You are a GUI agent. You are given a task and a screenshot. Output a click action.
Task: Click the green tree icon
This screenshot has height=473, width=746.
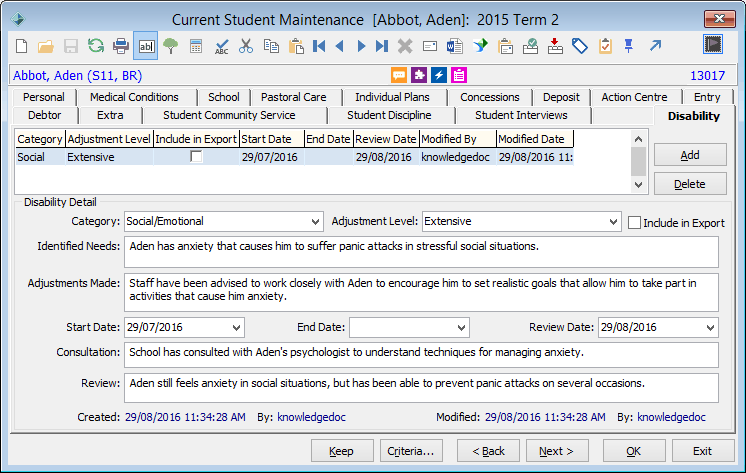tap(170, 46)
